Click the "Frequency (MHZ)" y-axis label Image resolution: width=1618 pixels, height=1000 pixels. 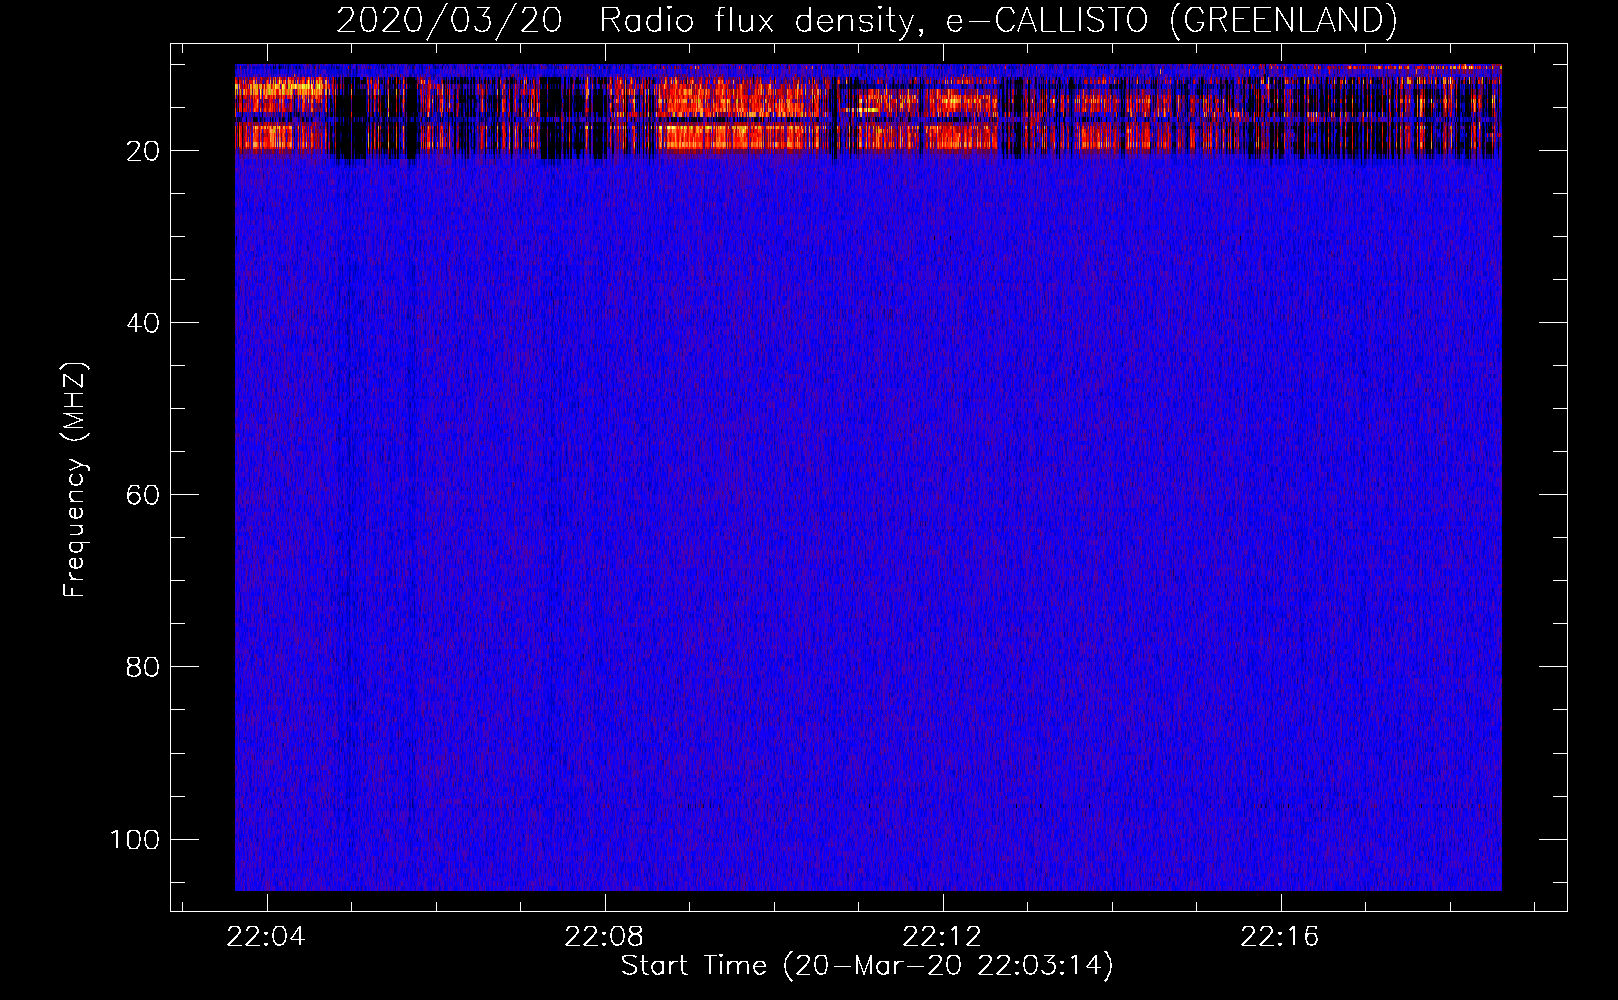pyautogui.click(x=75, y=479)
